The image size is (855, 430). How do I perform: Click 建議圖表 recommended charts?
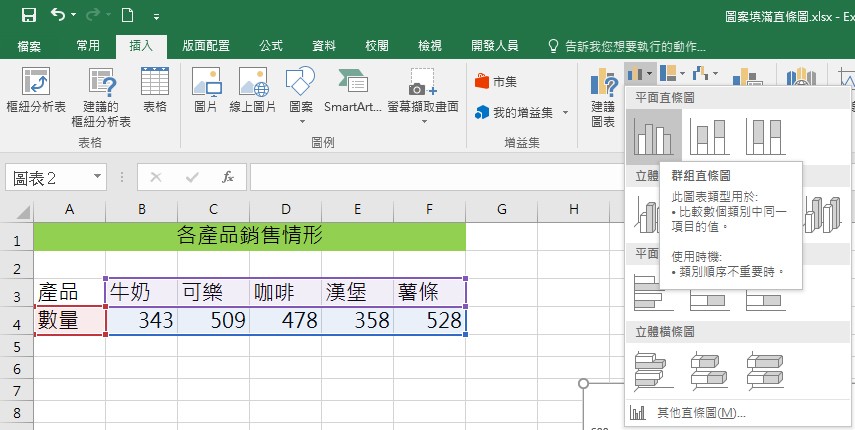tap(603, 97)
